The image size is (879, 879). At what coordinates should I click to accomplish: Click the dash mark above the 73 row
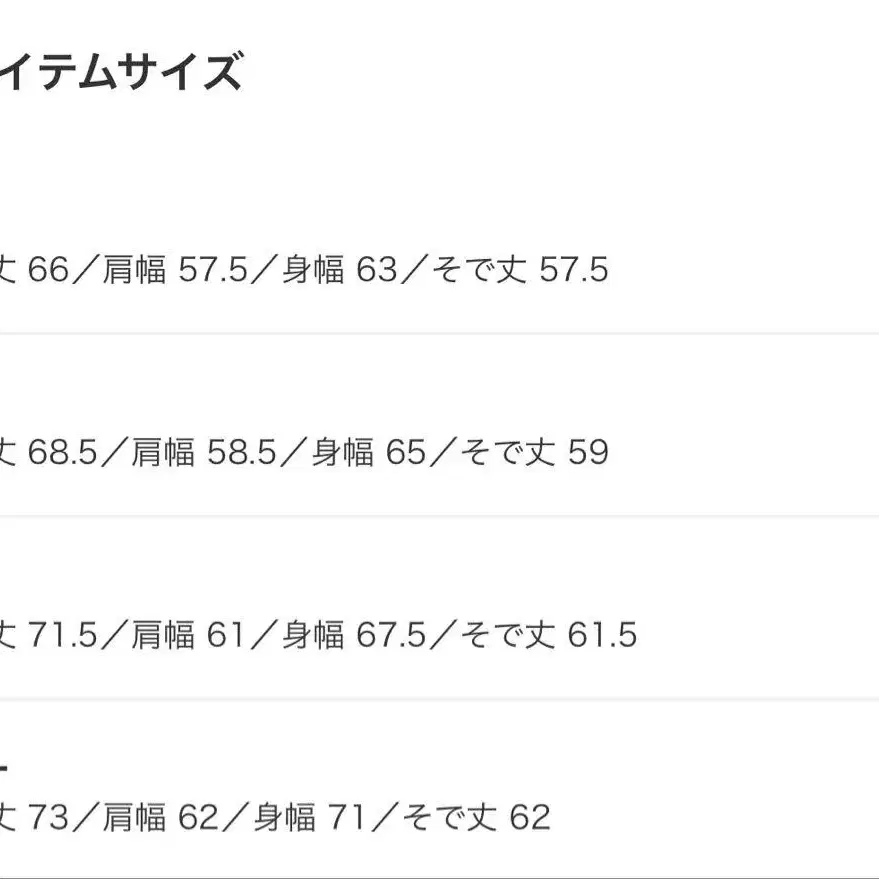(4, 768)
